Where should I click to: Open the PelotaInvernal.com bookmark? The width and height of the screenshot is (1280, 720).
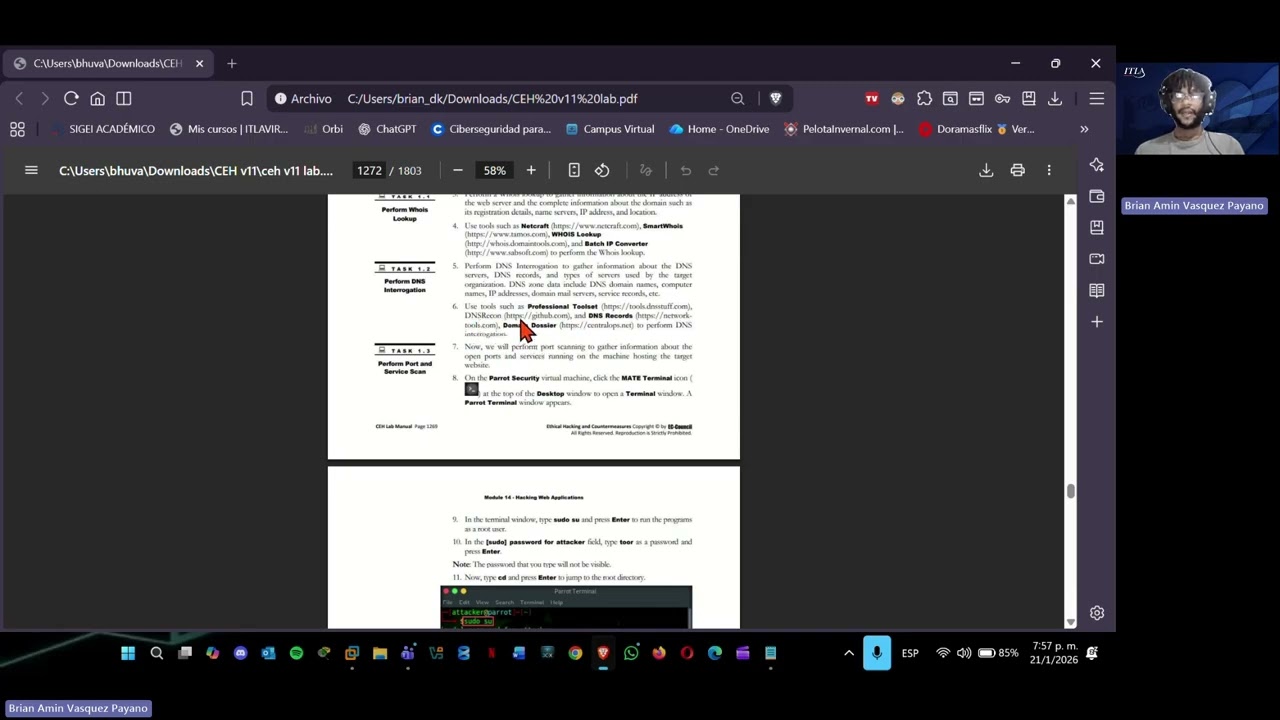point(844,129)
